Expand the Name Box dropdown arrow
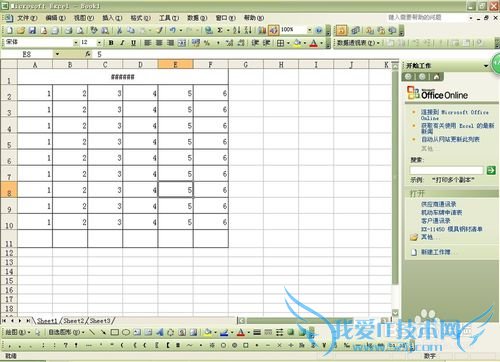The image size is (500, 362). pyautogui.click(x=57, y=54)
